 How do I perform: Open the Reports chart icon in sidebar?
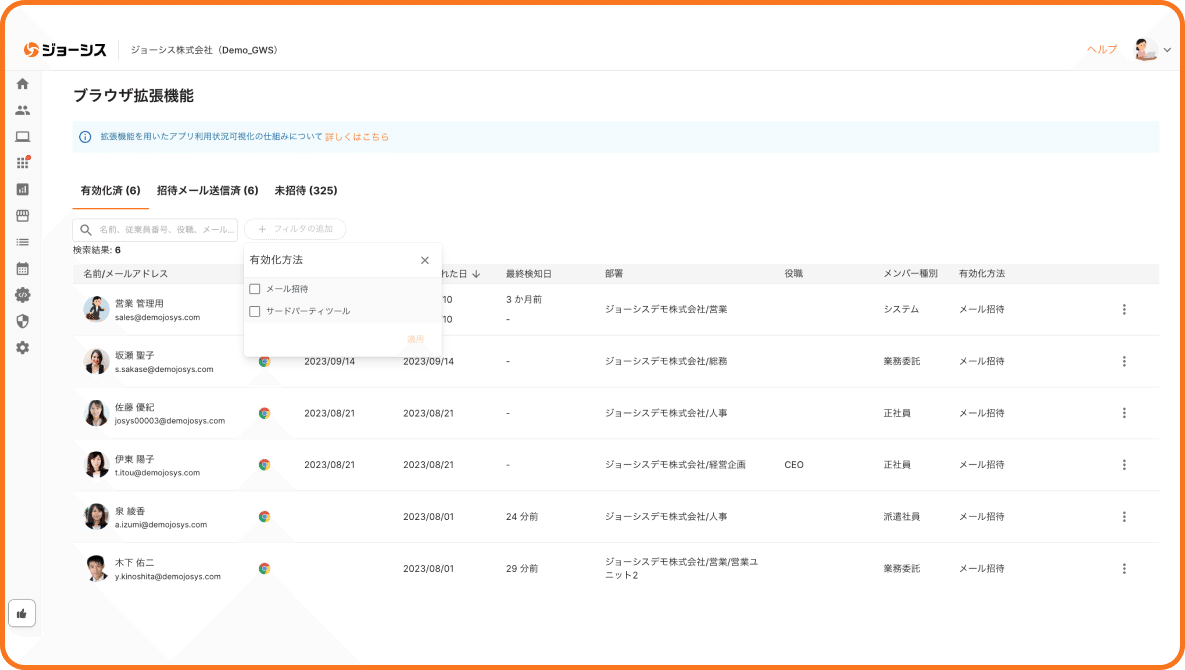(23, 189)
